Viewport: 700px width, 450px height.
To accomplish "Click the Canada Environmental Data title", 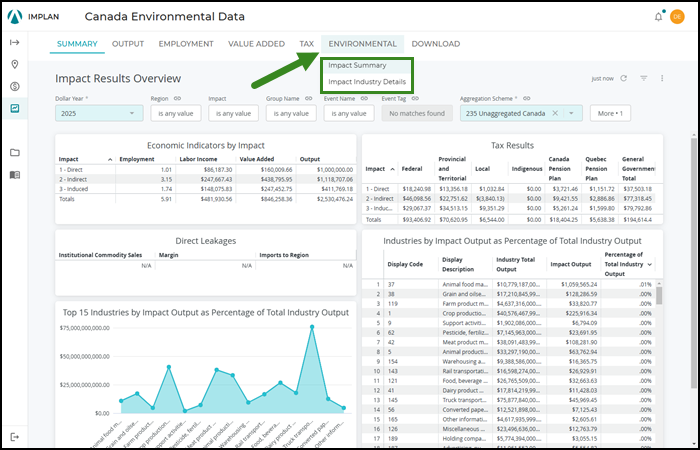I will click(x=164, y=17).
